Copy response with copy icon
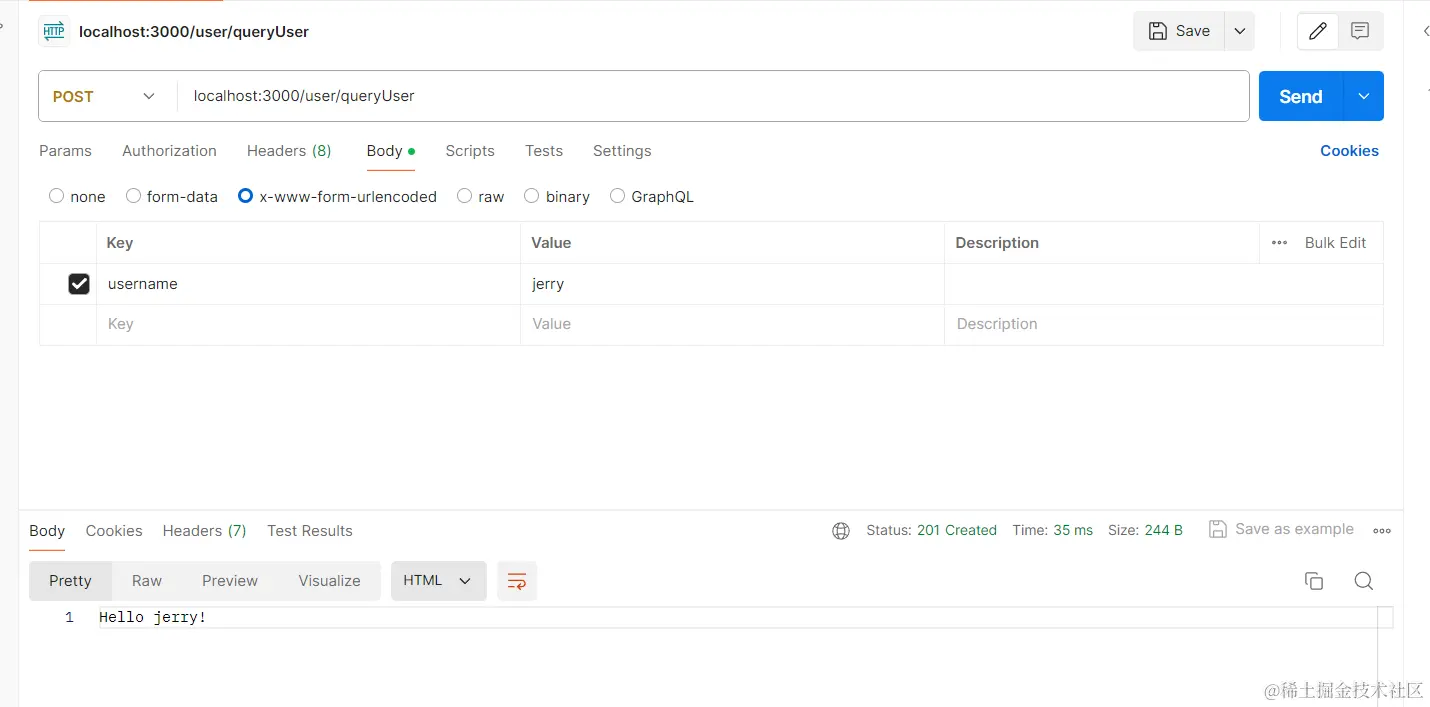Image resolution: width=1430 pixels, height=707 pixels. point(1314,581)
